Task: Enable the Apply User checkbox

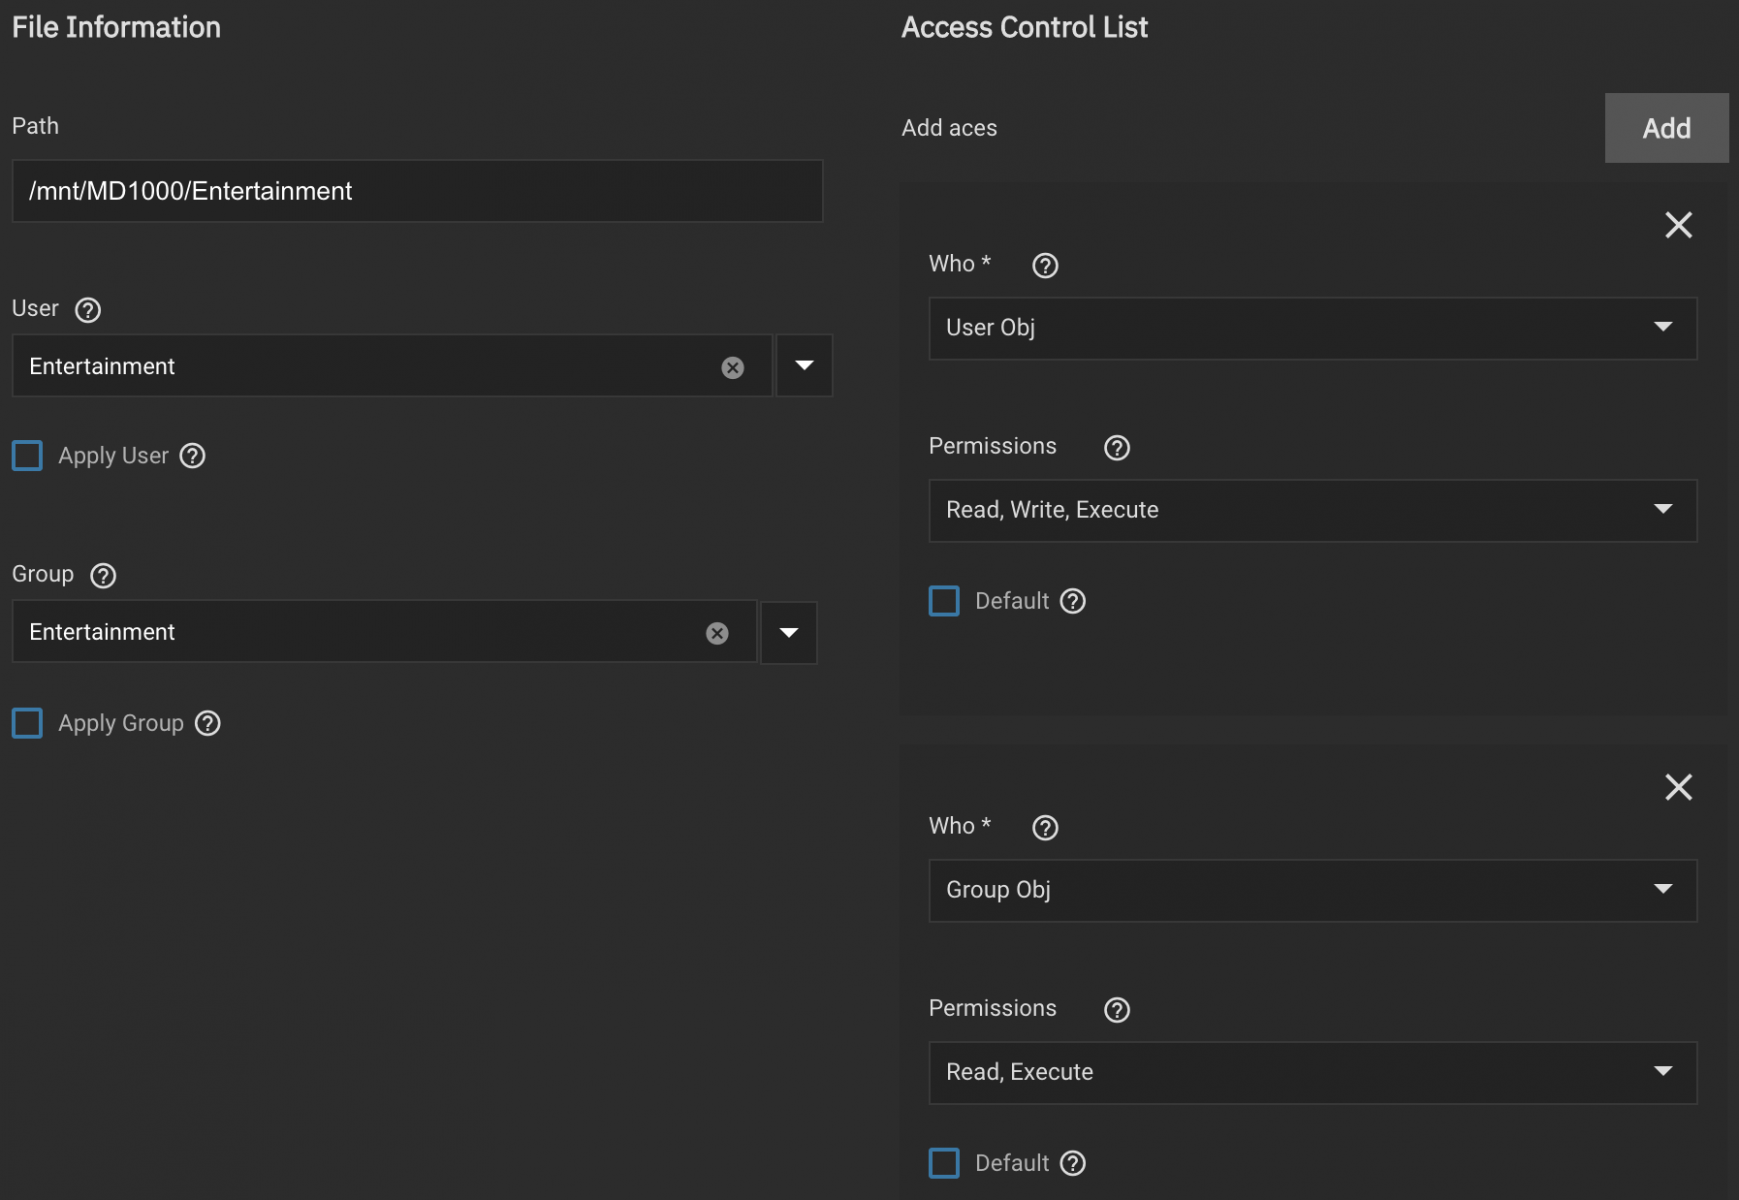Action: click(x=27, y=456)
